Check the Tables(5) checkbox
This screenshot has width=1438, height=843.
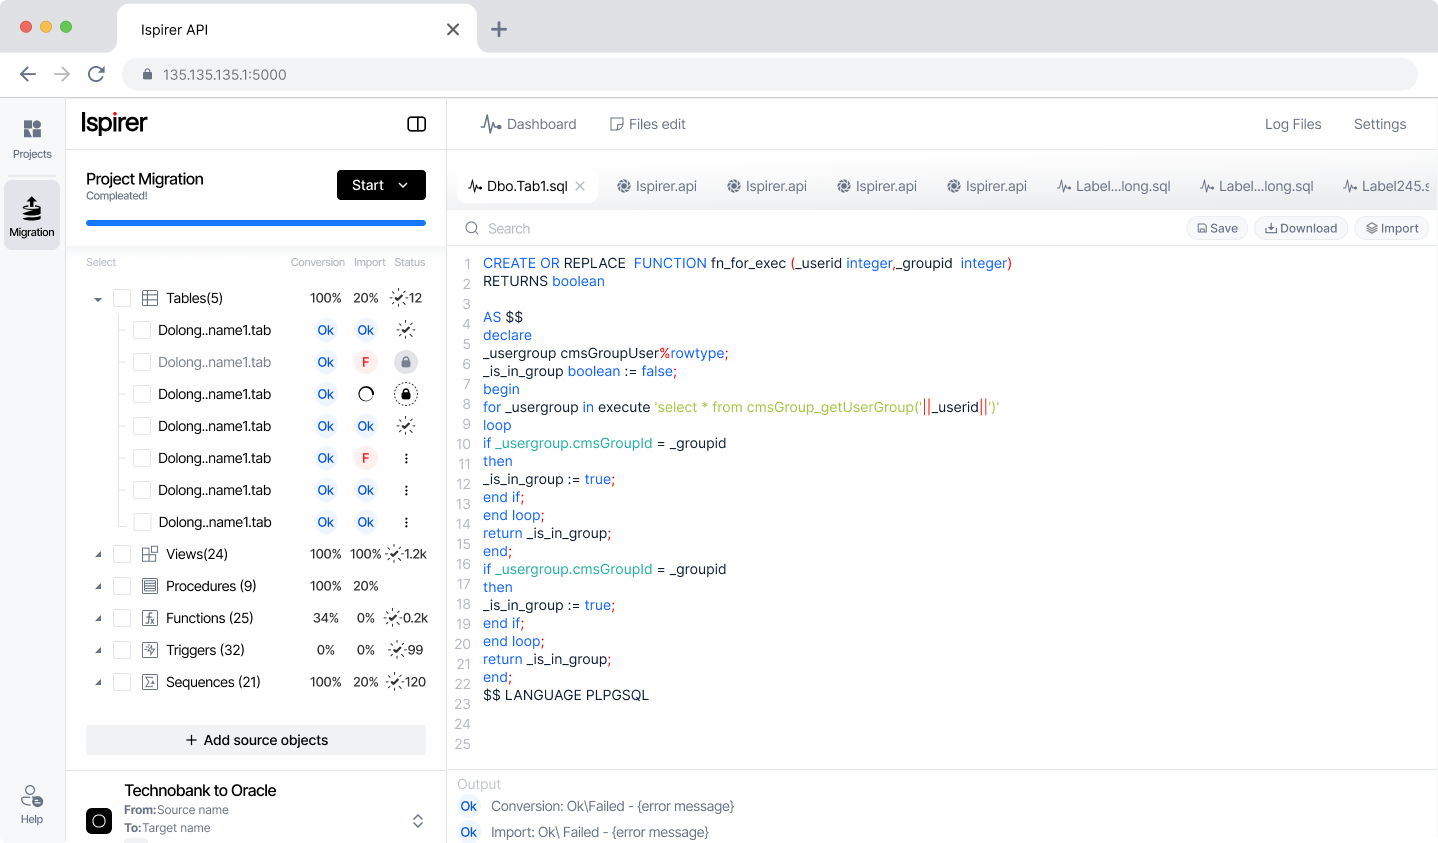[122, 298]
